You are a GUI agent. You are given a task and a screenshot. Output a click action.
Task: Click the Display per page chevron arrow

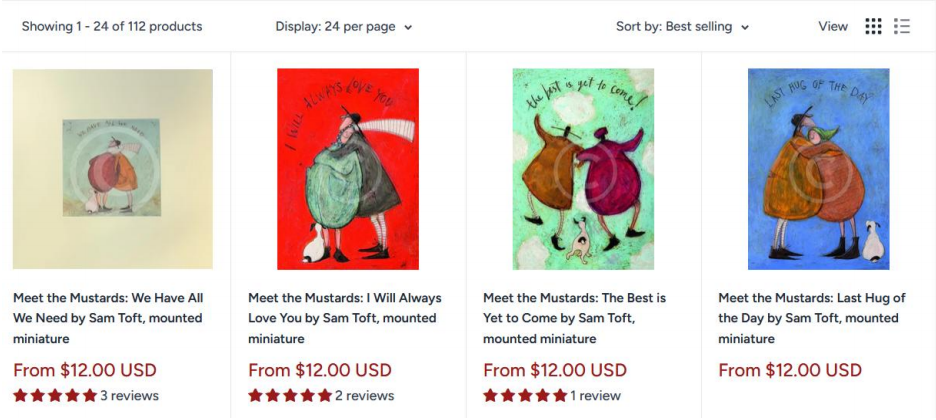pos(408,28)
